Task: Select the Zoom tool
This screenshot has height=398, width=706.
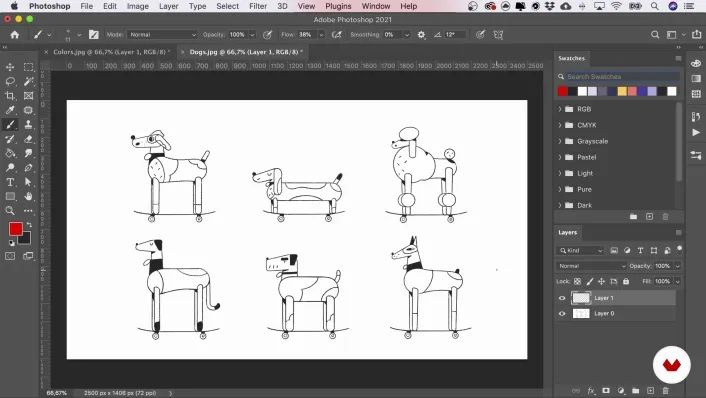Action: pyautogui.click(x=10, y=210)
